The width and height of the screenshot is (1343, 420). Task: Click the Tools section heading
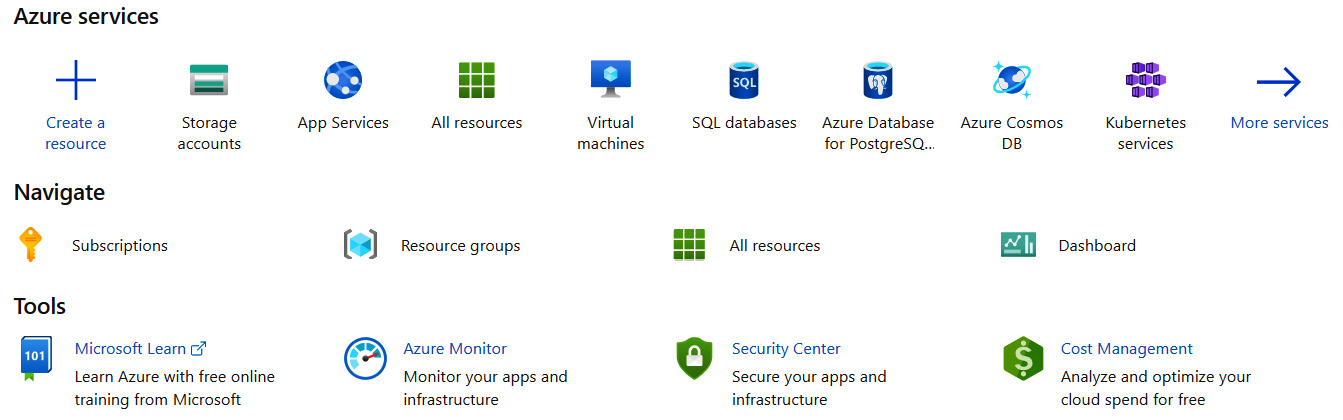coord(40,306)
